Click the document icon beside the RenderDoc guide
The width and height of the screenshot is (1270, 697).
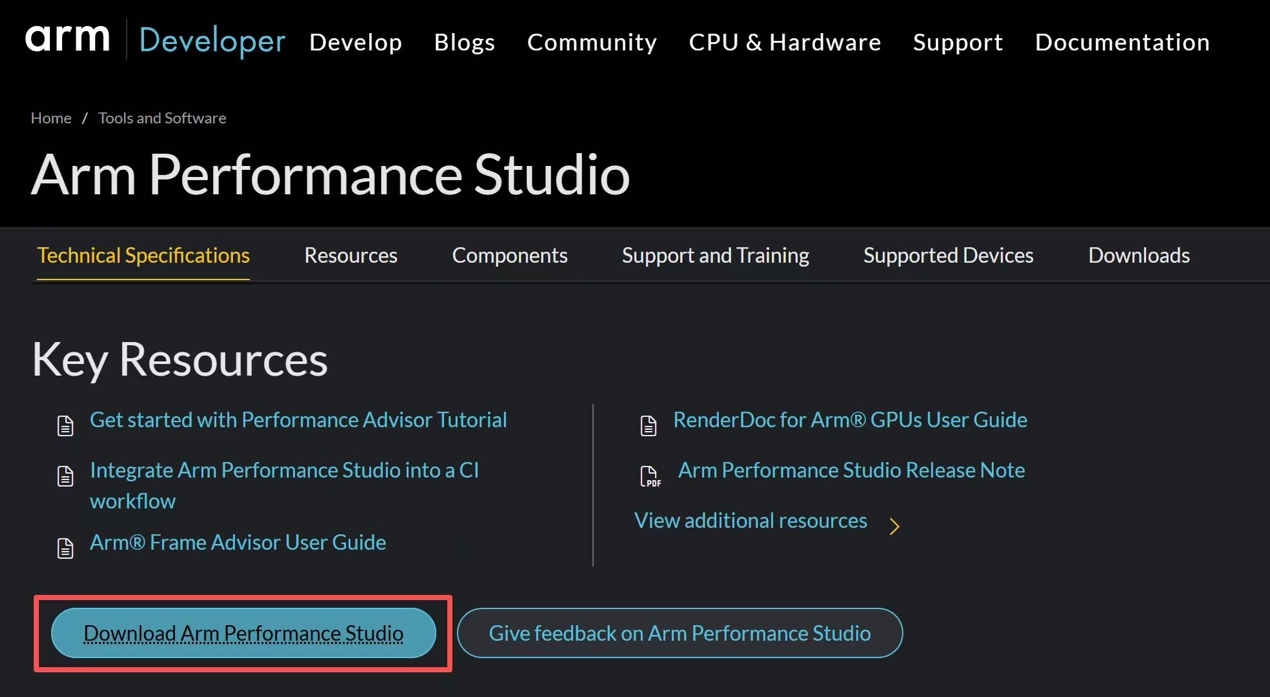pyautogui.click(x=648, y=426)
